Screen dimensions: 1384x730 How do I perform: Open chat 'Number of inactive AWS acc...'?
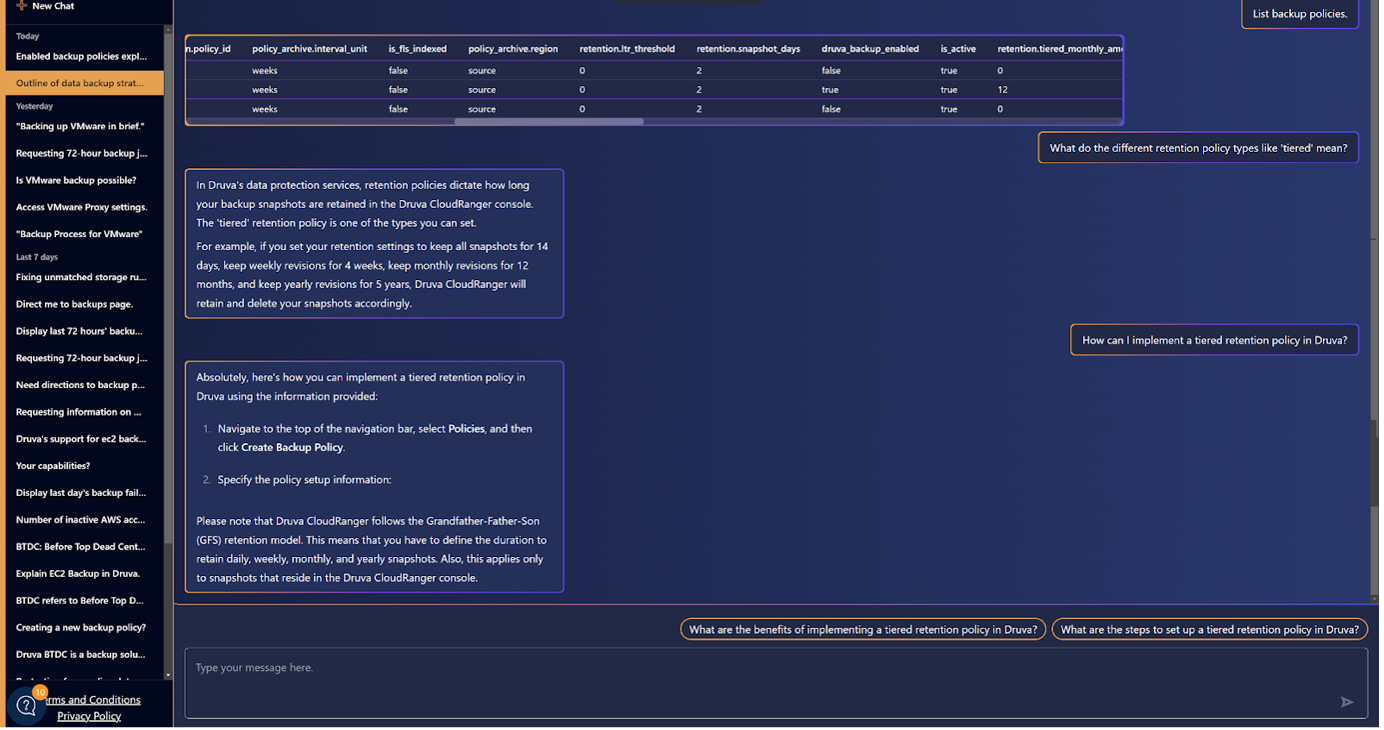81,520
